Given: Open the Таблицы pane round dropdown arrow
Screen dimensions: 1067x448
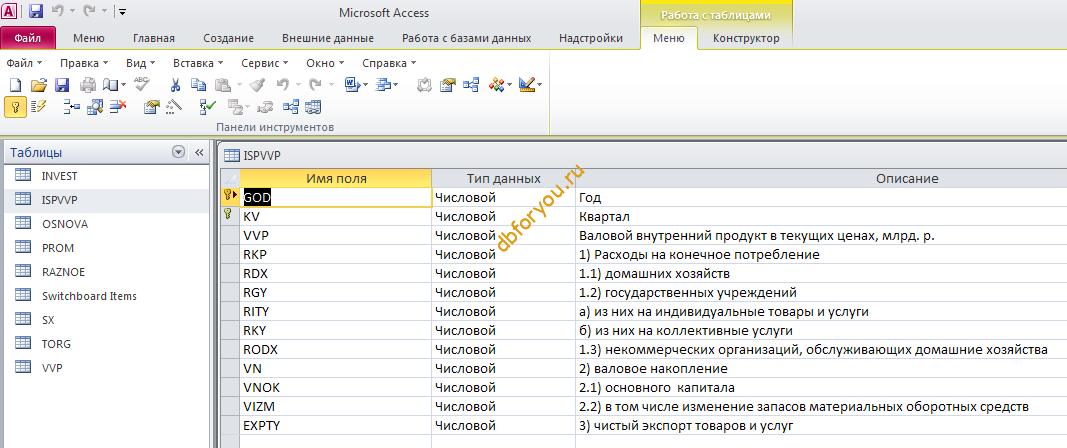Looking at the screenshot, I should click(x=179, y=153).
